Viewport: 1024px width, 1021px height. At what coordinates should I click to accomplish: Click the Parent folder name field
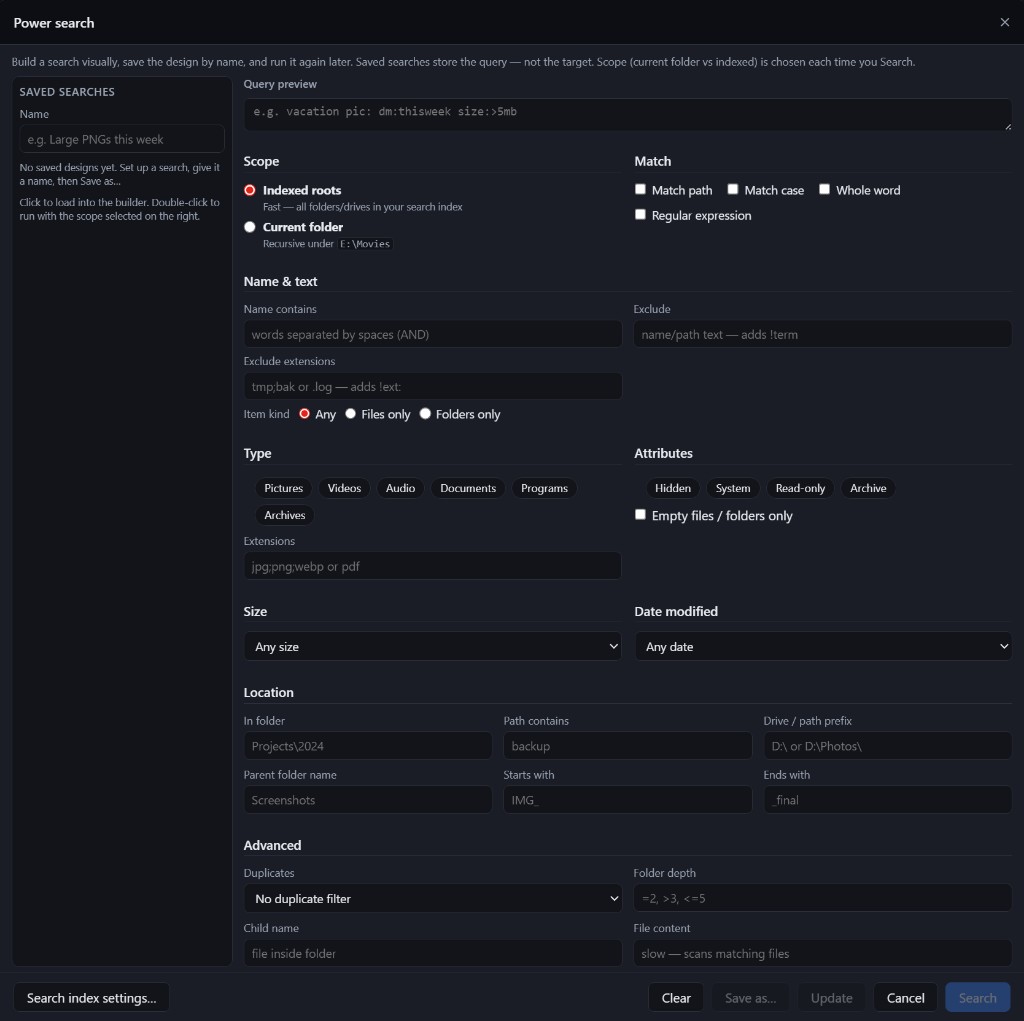[x=368, y=800]
